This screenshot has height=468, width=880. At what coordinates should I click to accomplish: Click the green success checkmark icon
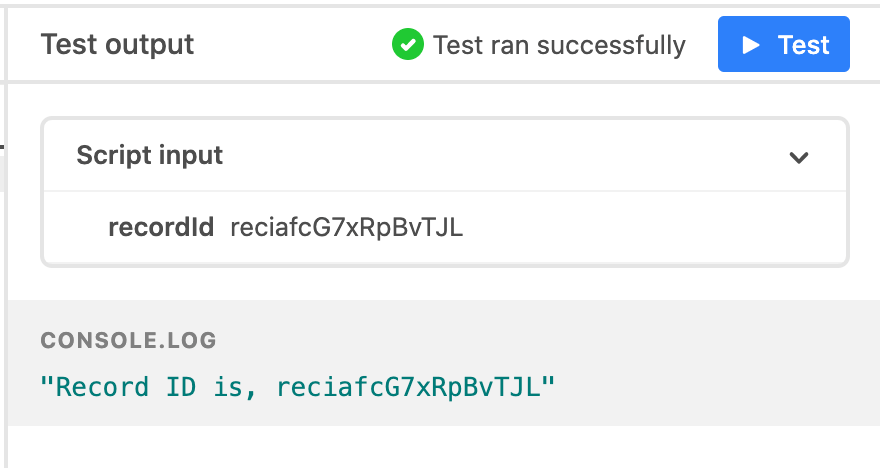[x=407, y=44]
